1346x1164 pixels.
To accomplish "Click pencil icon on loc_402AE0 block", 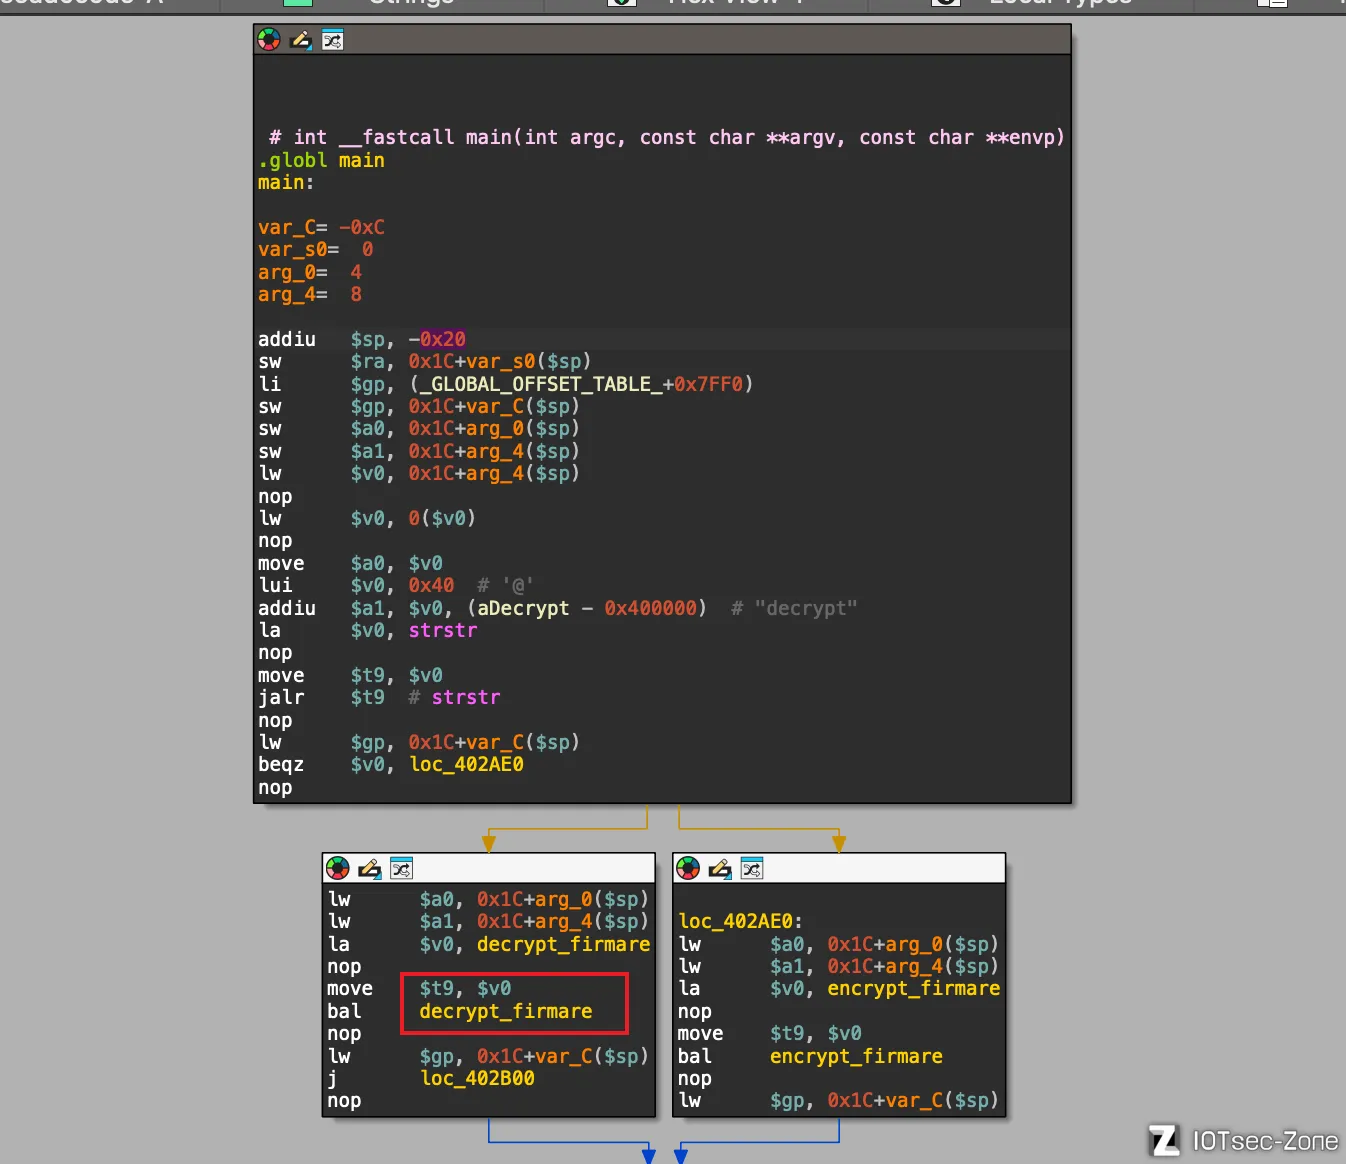I will (720, 868).
